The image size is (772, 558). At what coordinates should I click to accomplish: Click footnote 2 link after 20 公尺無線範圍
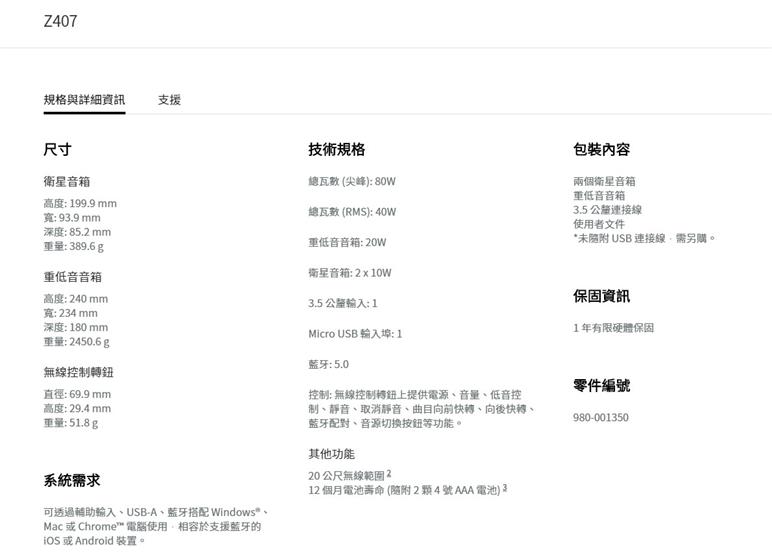(x=389, y=474)
